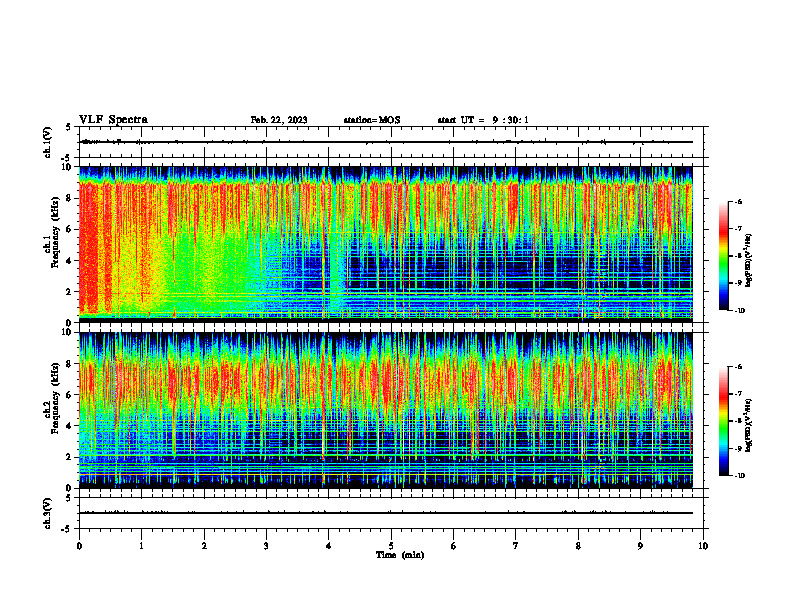Image resolution: width=792 pixels, height=612 pixels.
Task: Click the "Feb. 22, 2023" date label
Action: [279, 120]
